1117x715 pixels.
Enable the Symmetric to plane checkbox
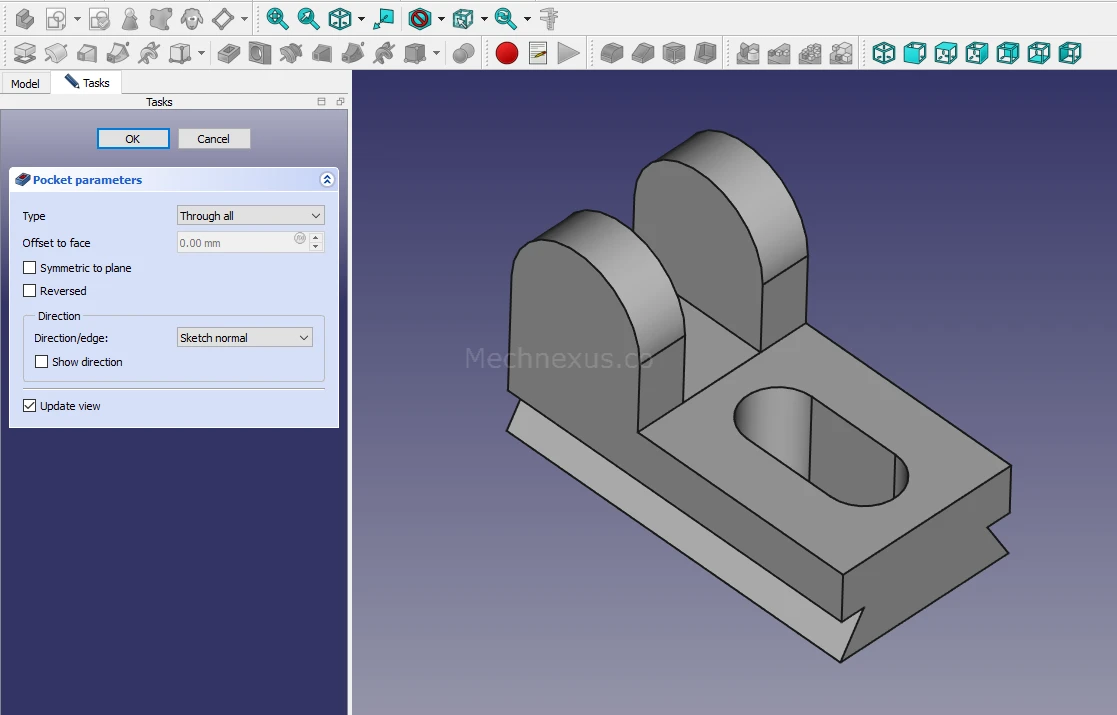[x=30, y=268]
